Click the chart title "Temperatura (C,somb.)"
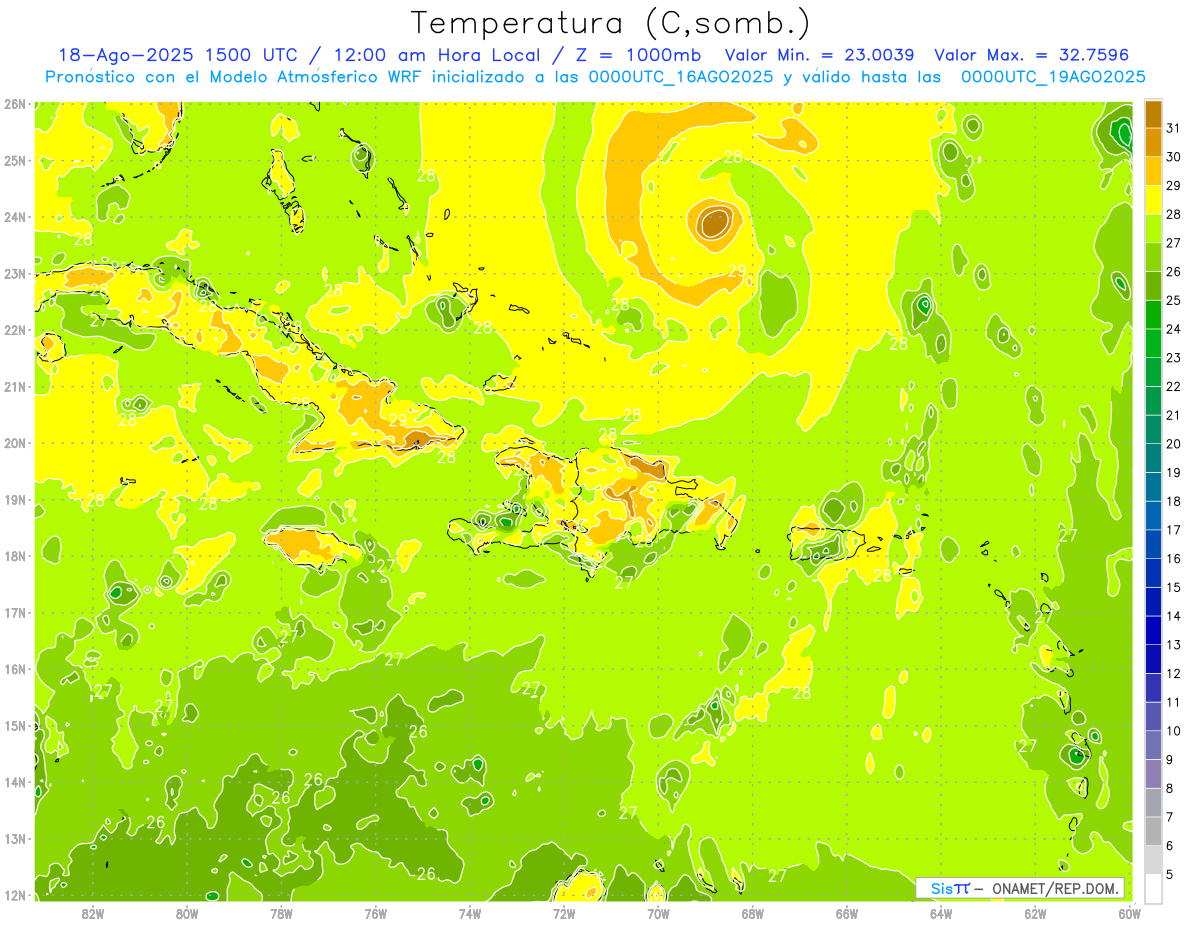The image size is (1200, 927). point(610,23)
